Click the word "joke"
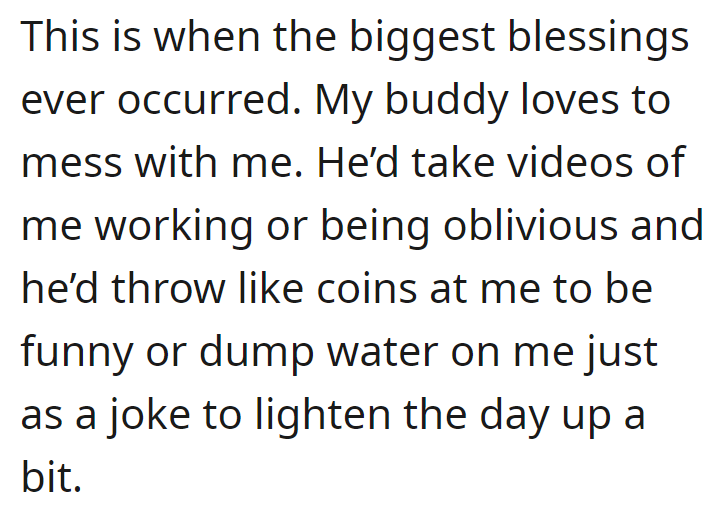This screenshot has width=718, height=515. [149, 418]
